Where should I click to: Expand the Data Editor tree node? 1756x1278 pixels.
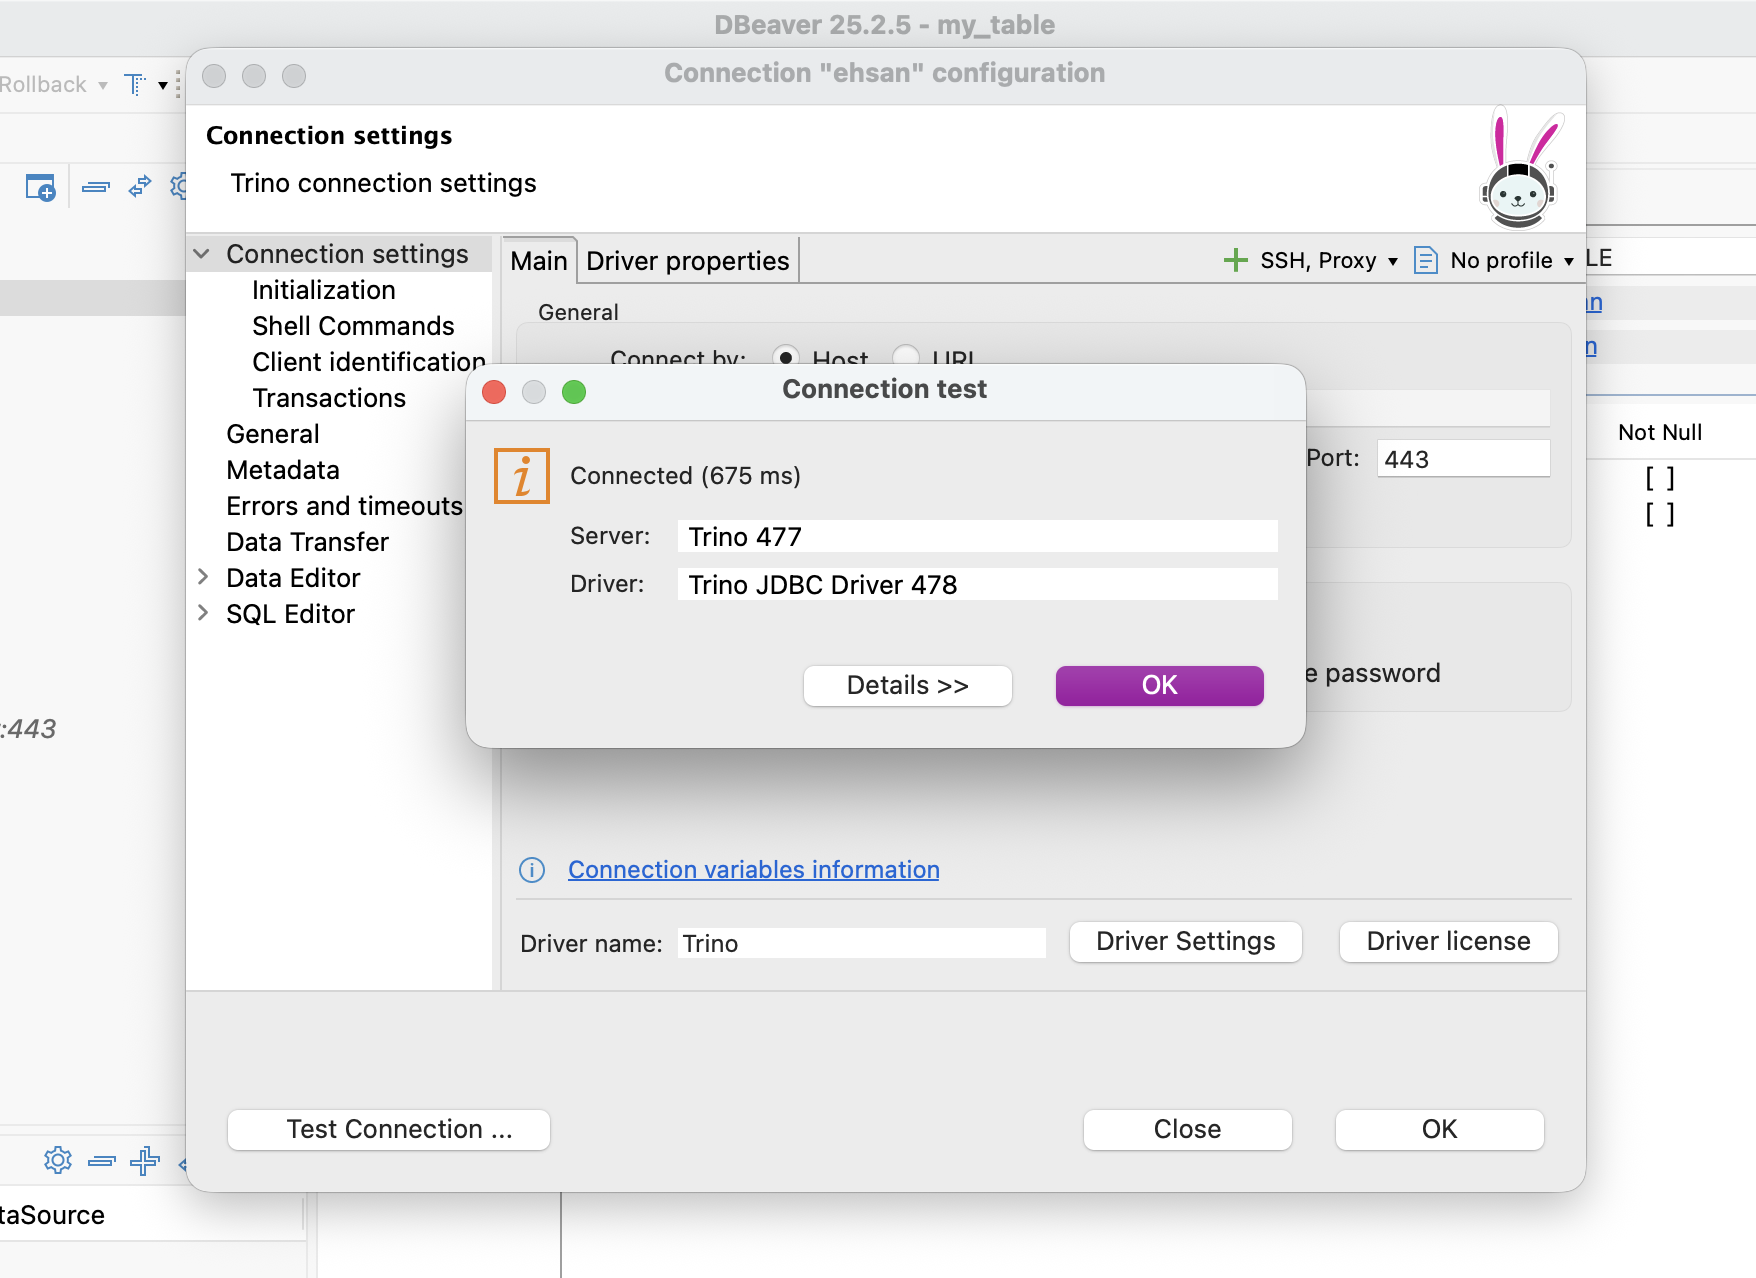pos(203,577)
